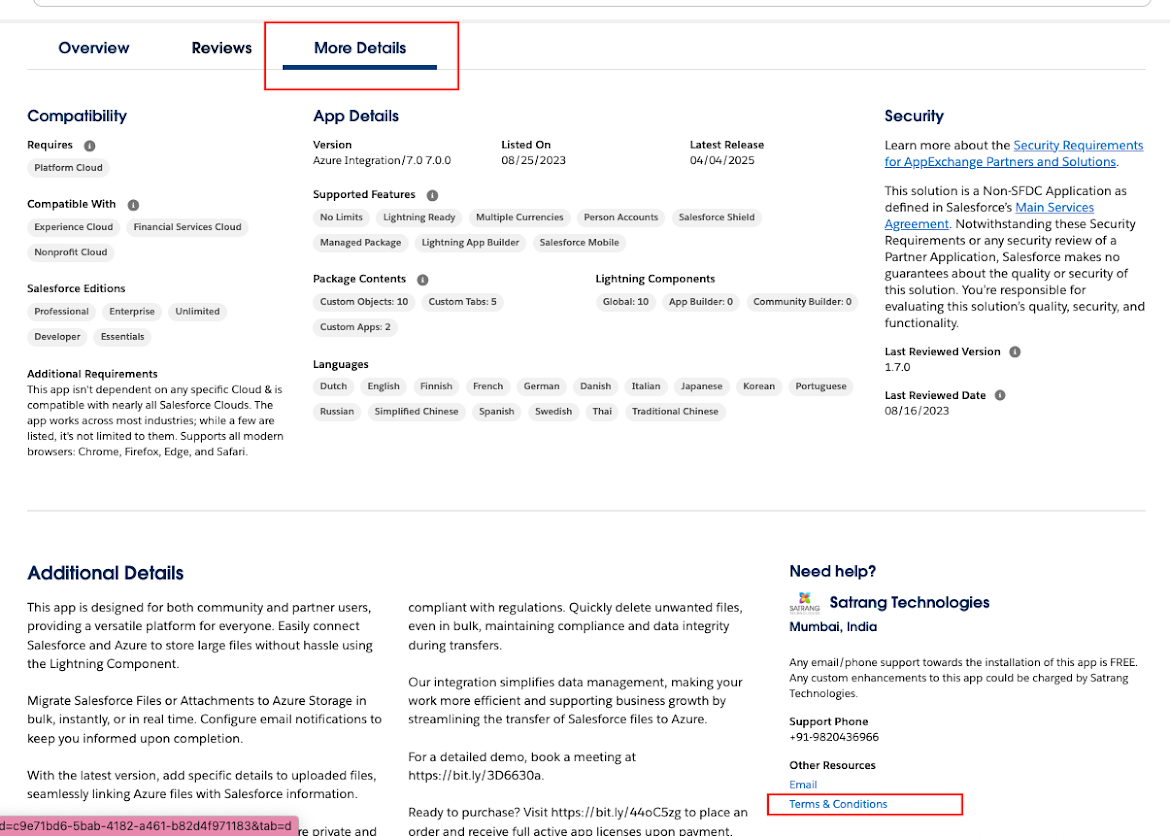
Task: Select the More Details tab
Action: [x=360, y=48]
